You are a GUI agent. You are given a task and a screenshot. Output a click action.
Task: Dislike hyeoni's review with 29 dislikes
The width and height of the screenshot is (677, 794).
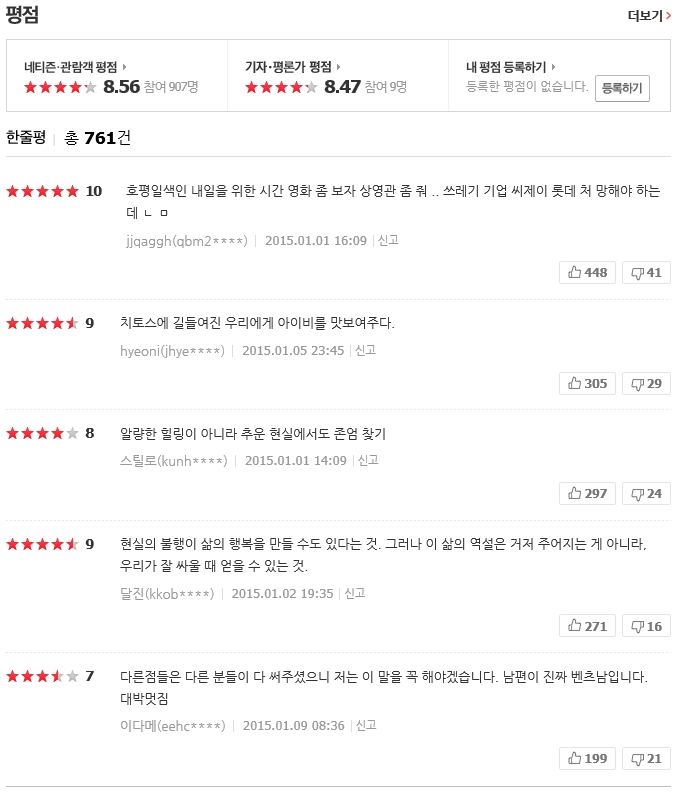pos(646,383)
